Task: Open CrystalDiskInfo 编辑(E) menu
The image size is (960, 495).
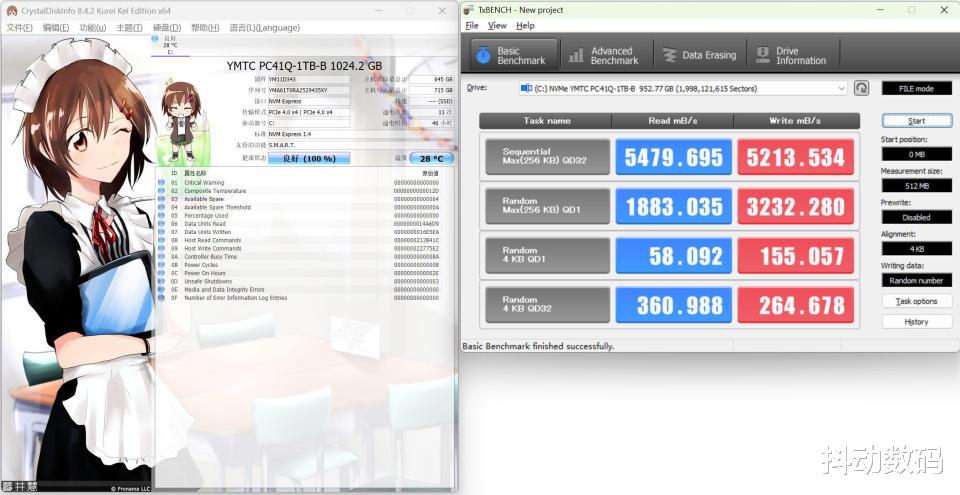Action: click(x=56, y=28)
